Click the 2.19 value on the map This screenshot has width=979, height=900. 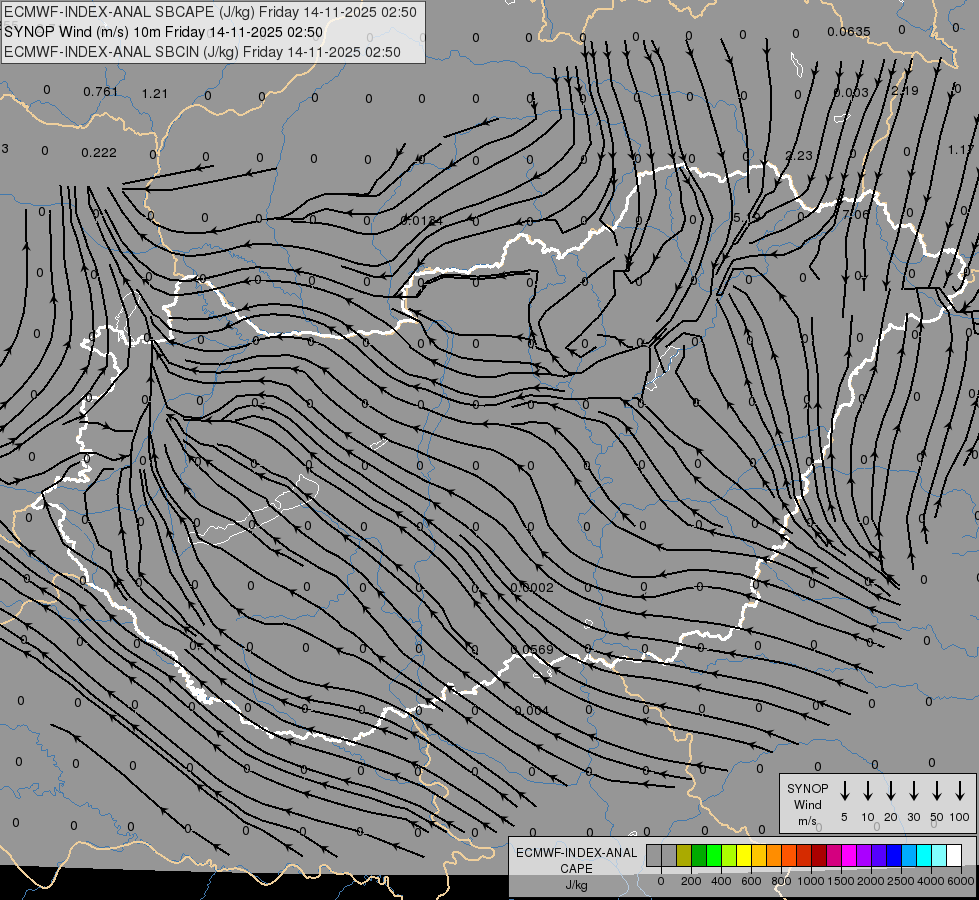coord(905,91)
